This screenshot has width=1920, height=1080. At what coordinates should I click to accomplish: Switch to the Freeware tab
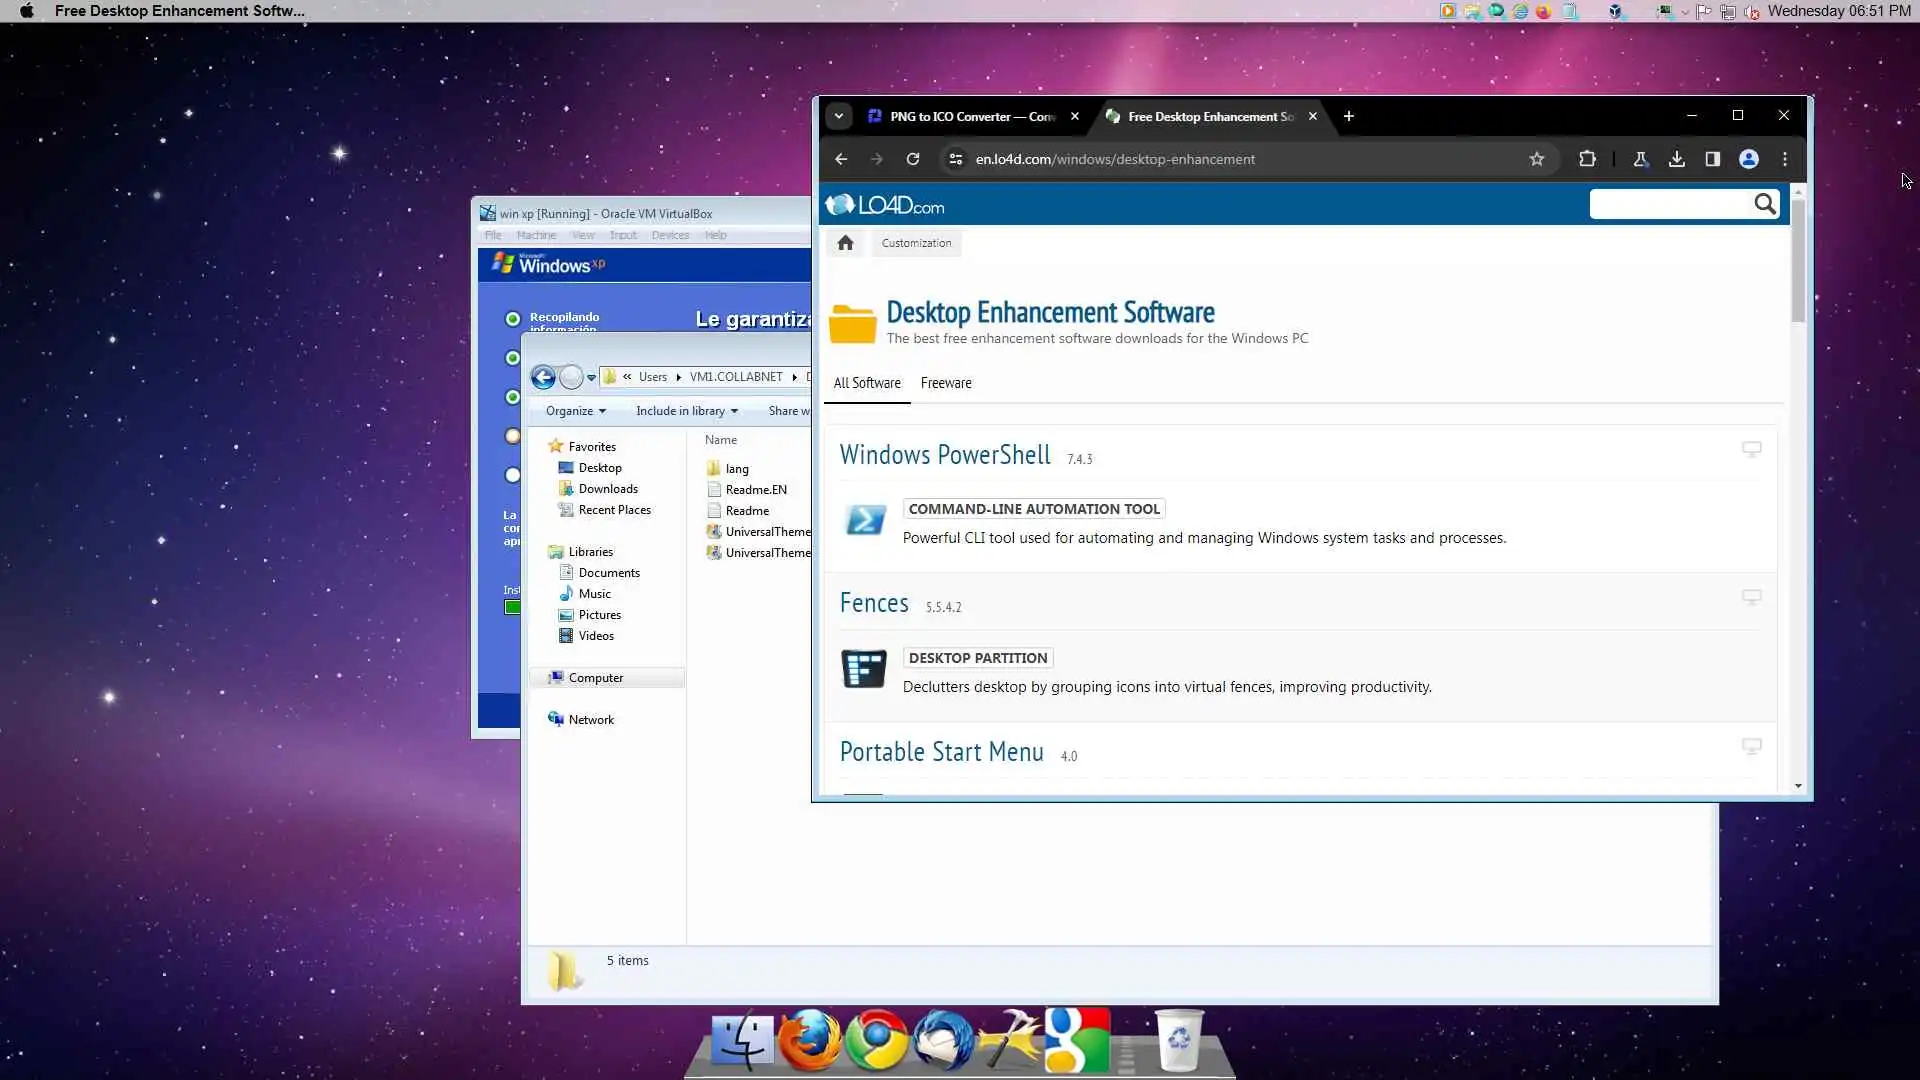(946, 383)
